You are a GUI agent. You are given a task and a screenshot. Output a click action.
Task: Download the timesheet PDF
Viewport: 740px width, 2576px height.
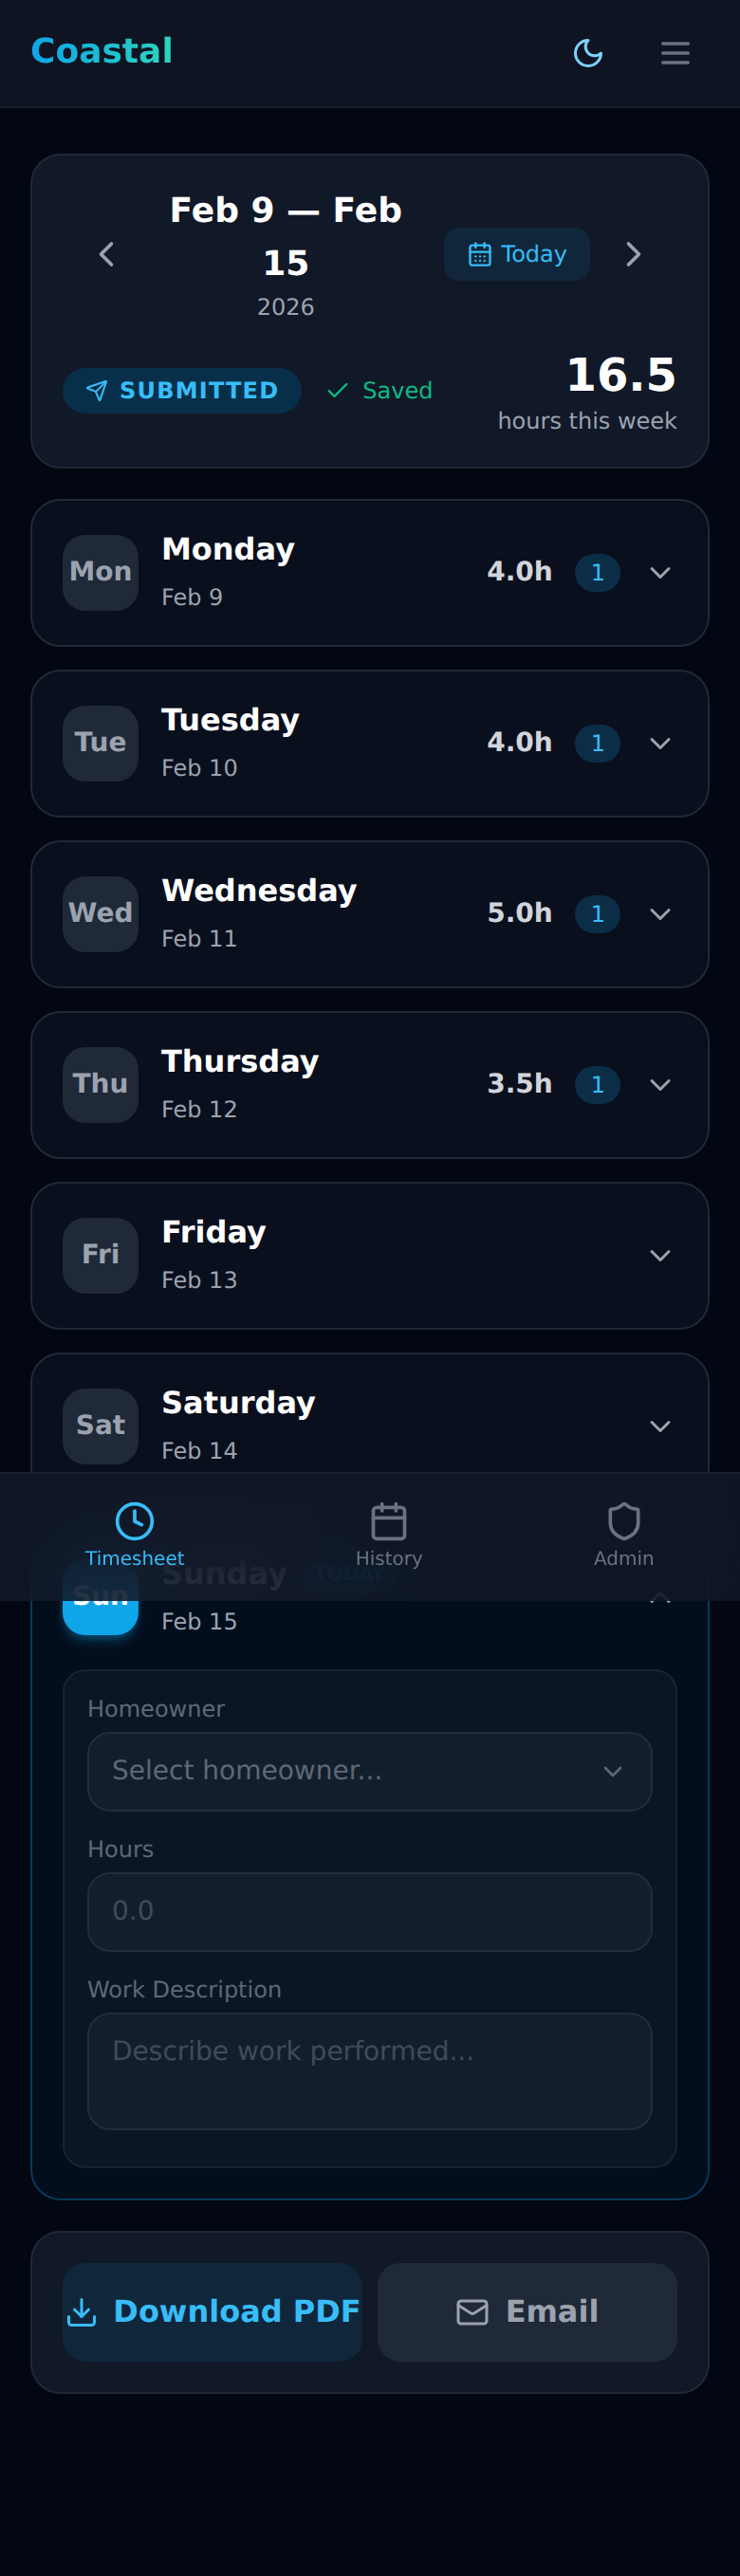click(213, 2312)
